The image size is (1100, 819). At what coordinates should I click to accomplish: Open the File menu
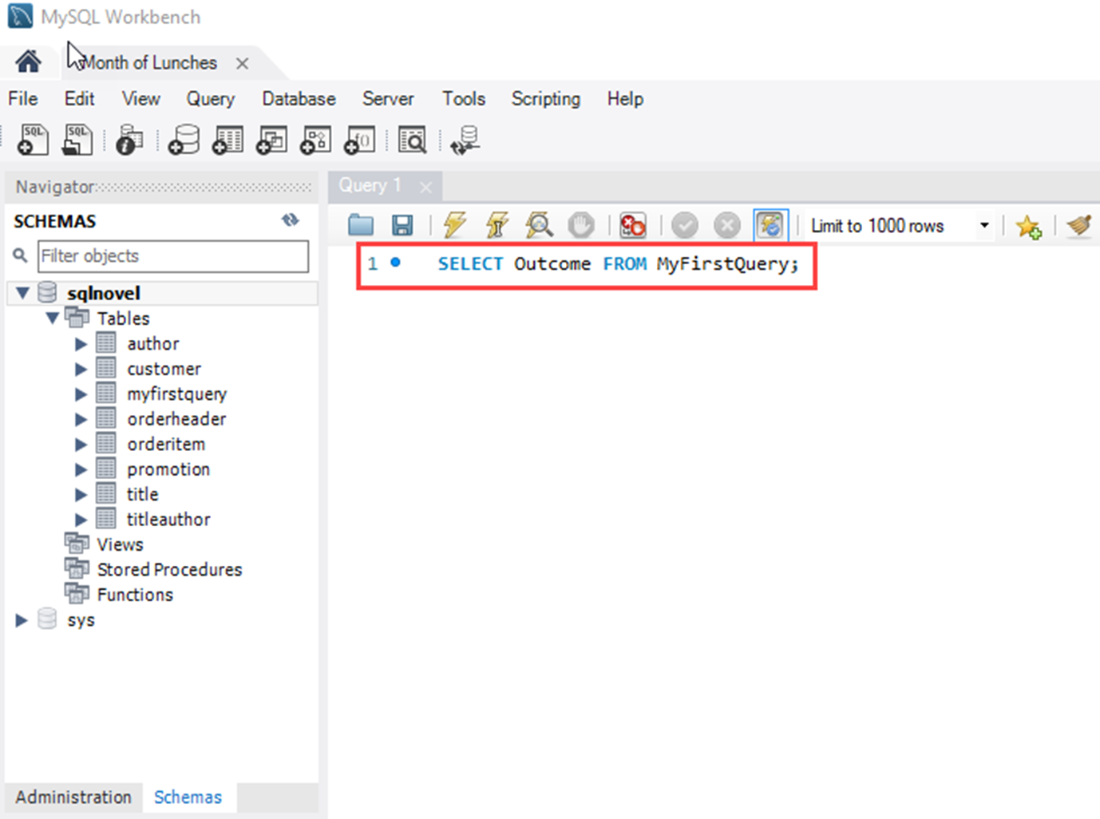(23, 98)
